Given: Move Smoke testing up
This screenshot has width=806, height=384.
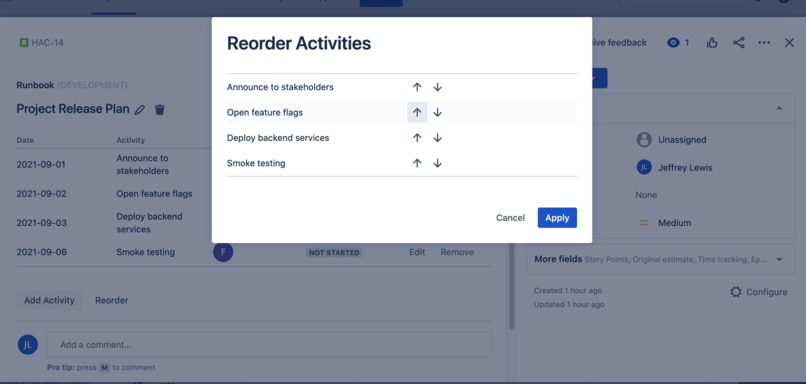Looking at the screenshot, I should pos(417,163).
